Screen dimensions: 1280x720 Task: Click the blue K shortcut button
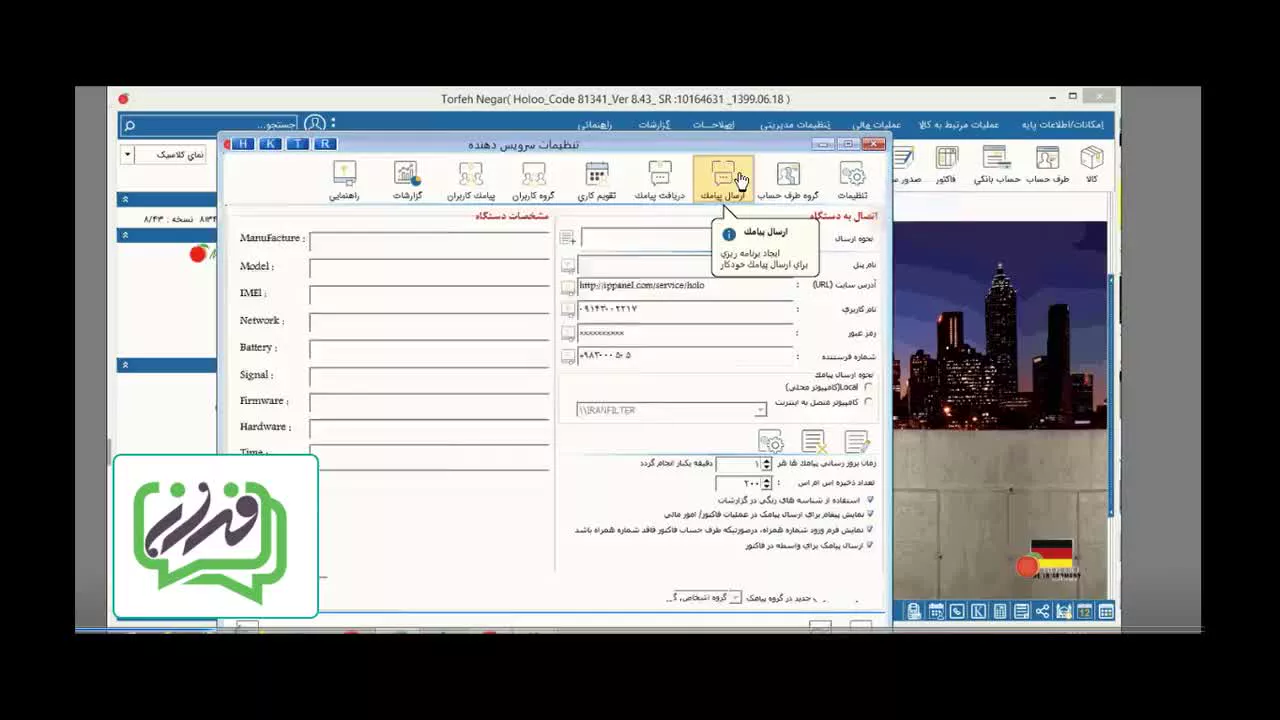[x=270, y=144]
